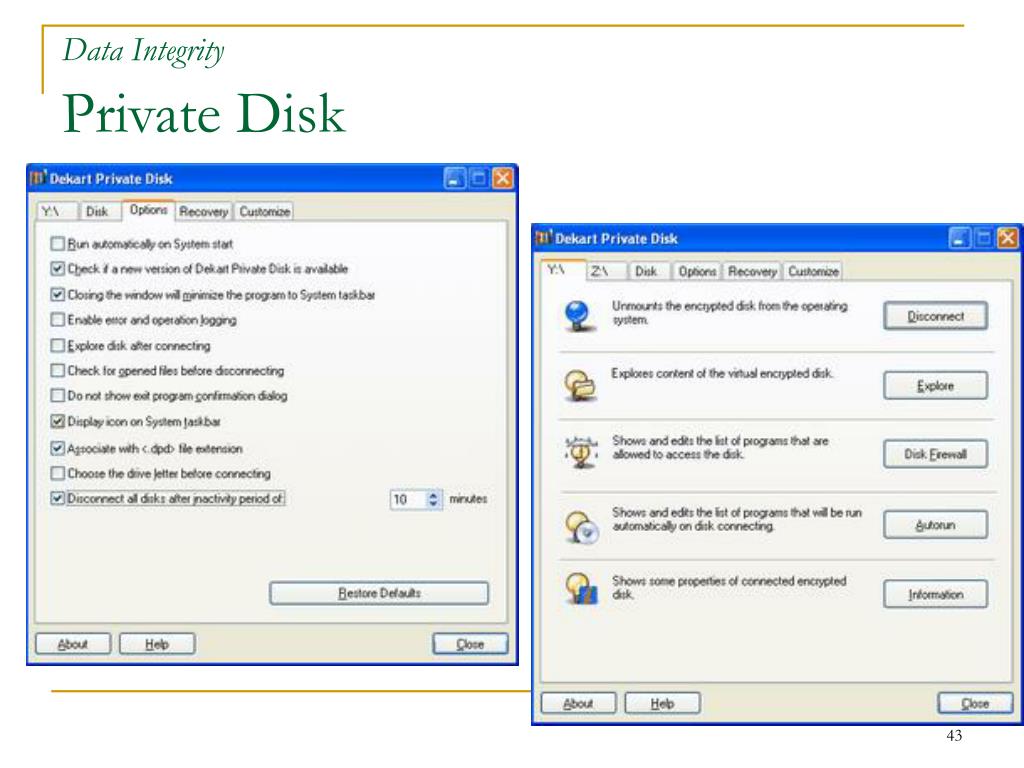Uncheck Display icon on System taskbar
Image resolution: width=1024 pixels, height=768 pixels.
click(x=57, y=421)
